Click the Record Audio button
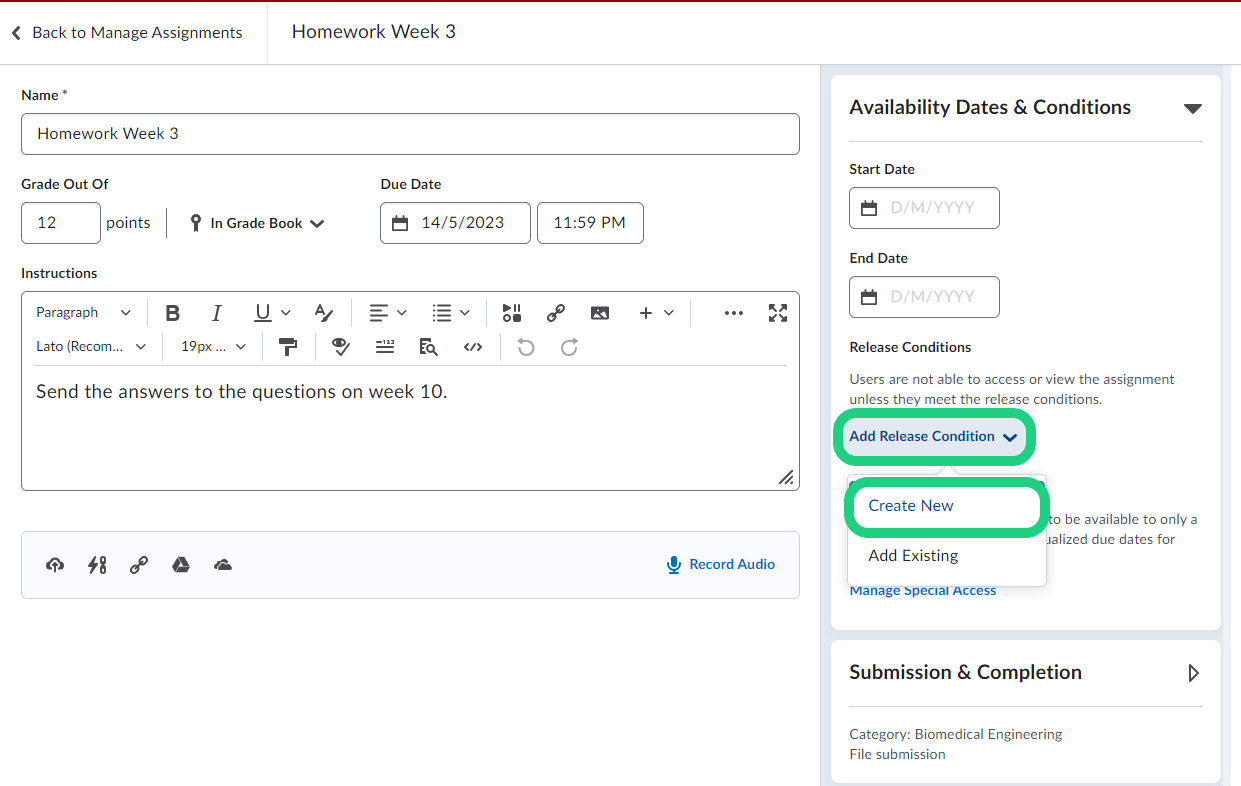The image size is (1241, 786). click(x=721, y=565)
